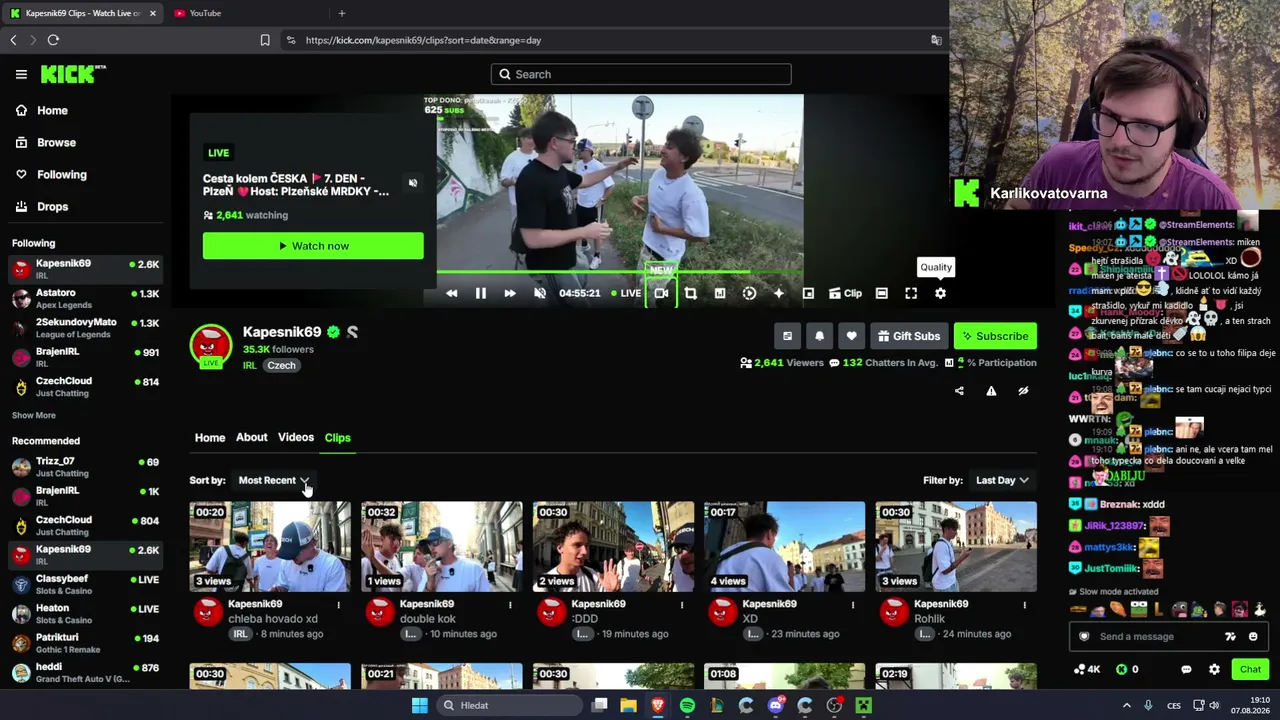Share the channel via share icon
This screenshot has height=720, width=1280.
point(959,391)
